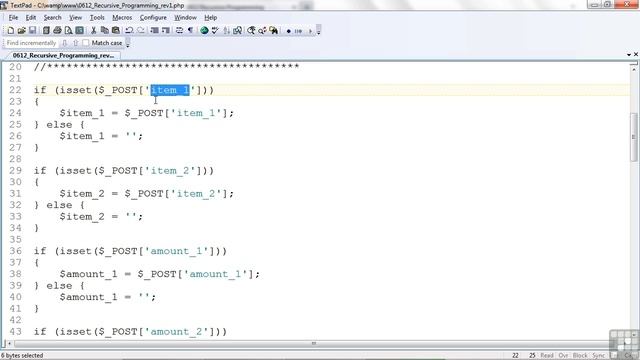
Task: Open Find in Files binoculars icon
Action: (x=273, y=31)
